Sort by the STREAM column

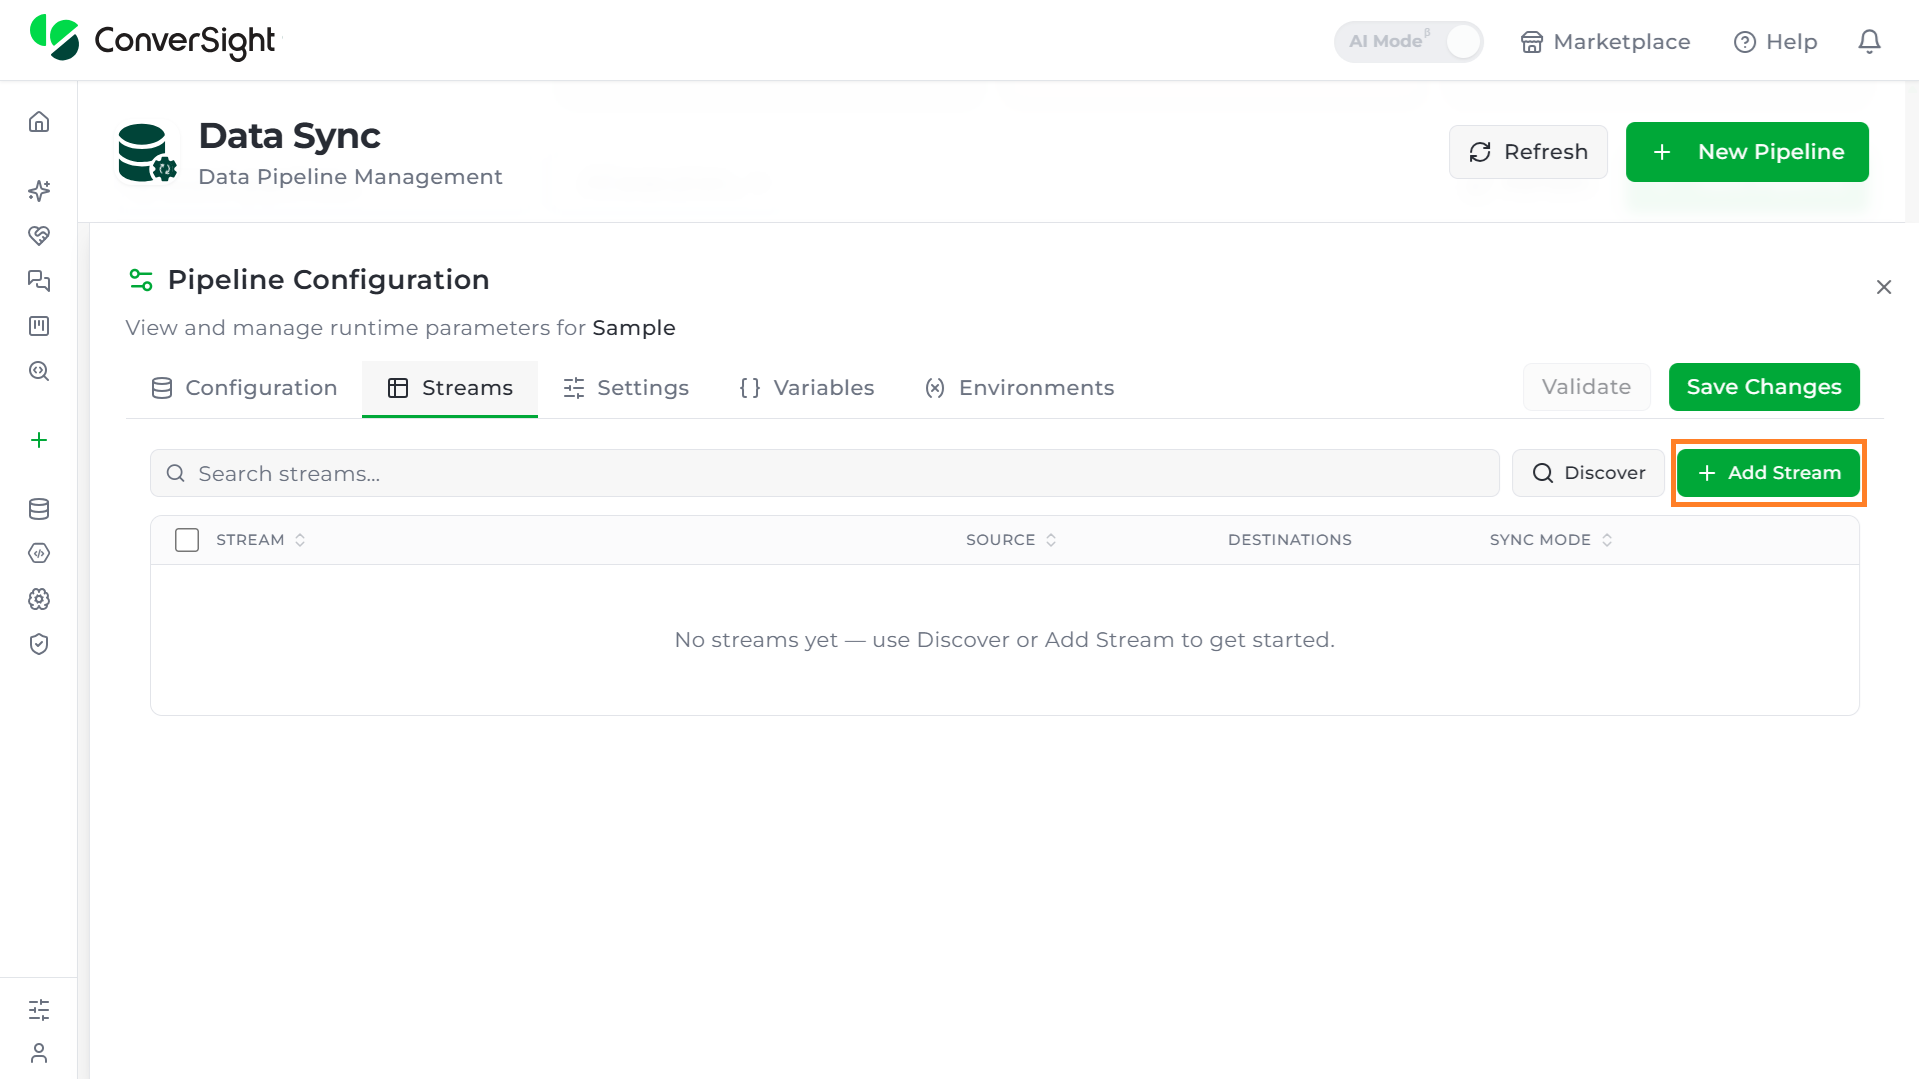(x=260, y=540)
